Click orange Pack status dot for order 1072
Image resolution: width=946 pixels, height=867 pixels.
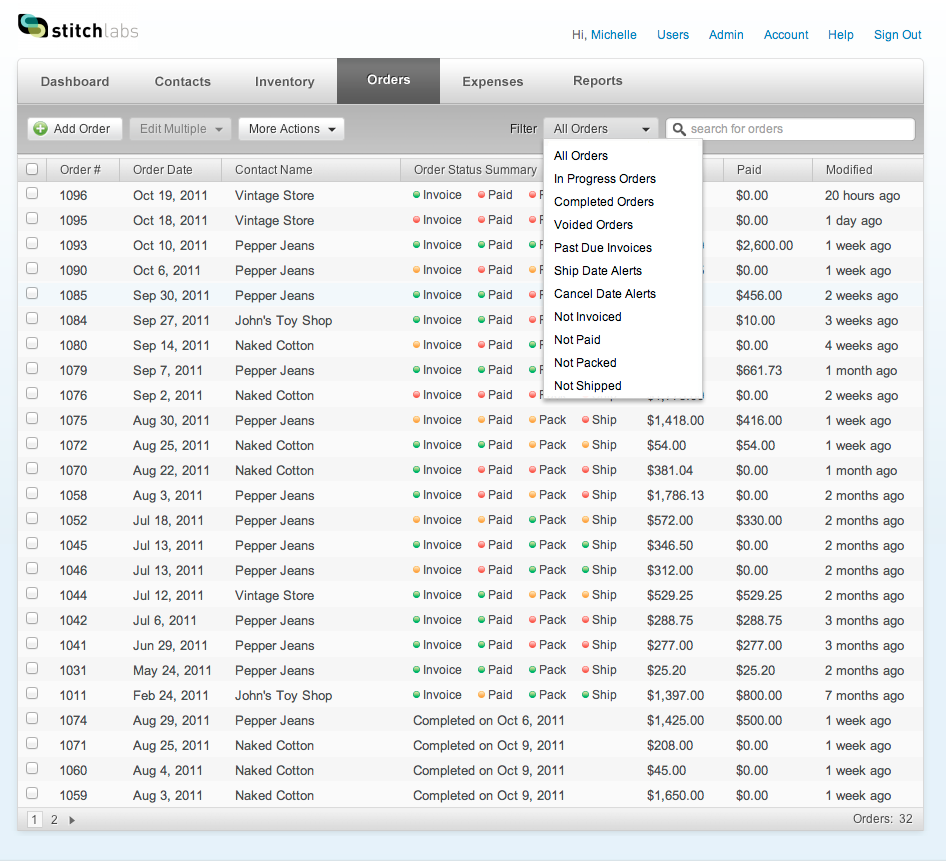[x=532, y=445]
